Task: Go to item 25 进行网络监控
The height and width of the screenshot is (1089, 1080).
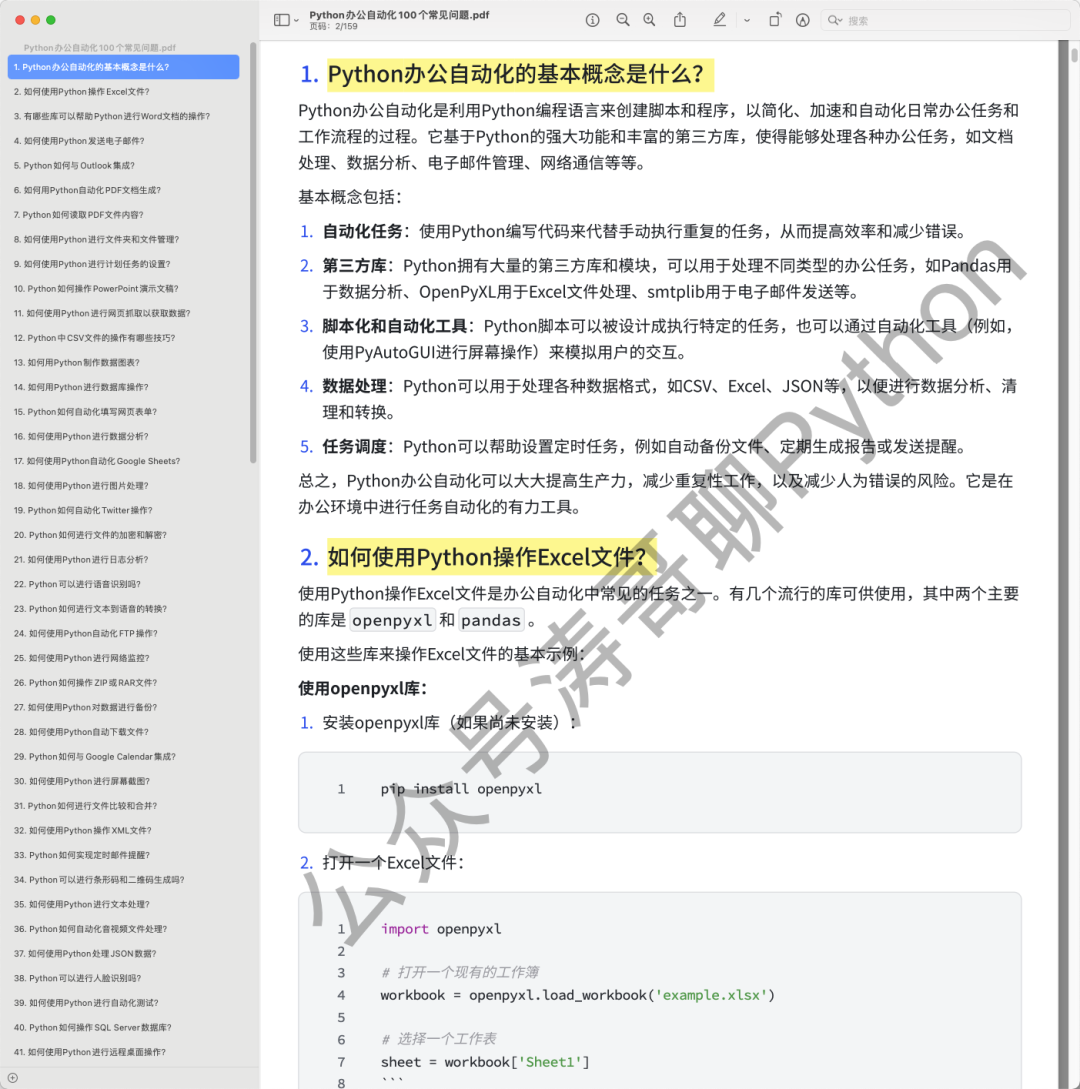Action: pyautogui.click(x=124, y=658)
